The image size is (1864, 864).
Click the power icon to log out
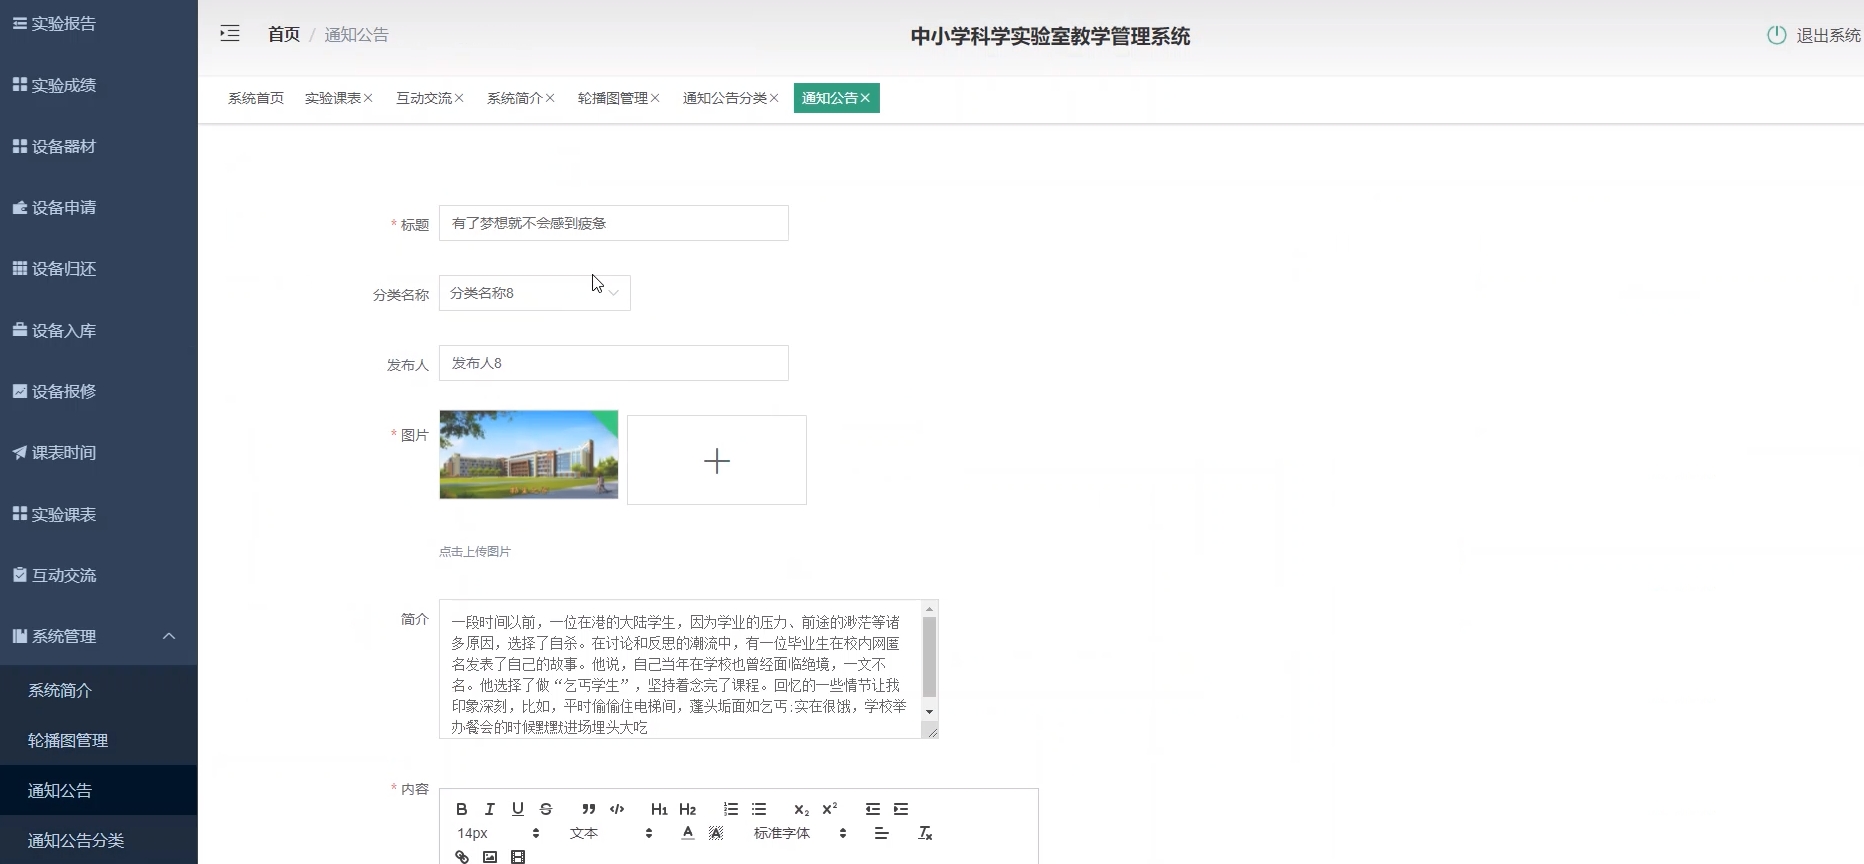[x=1776, y=35]
